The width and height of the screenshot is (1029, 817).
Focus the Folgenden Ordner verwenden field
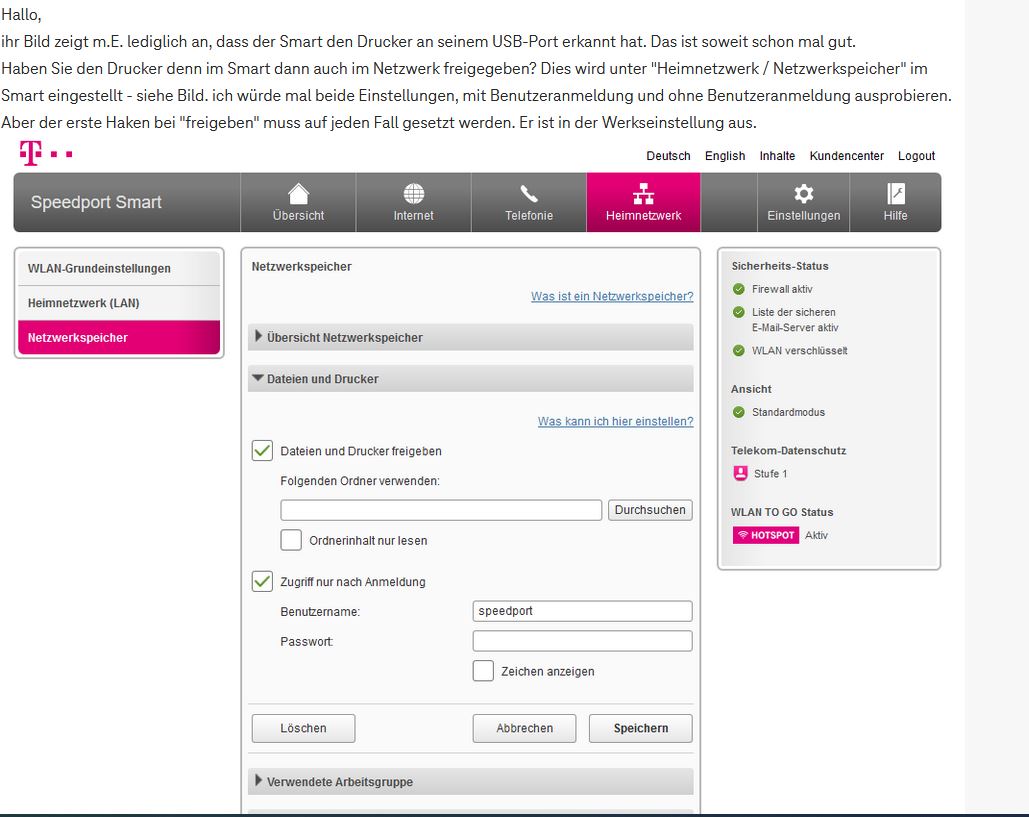(441, 510)
